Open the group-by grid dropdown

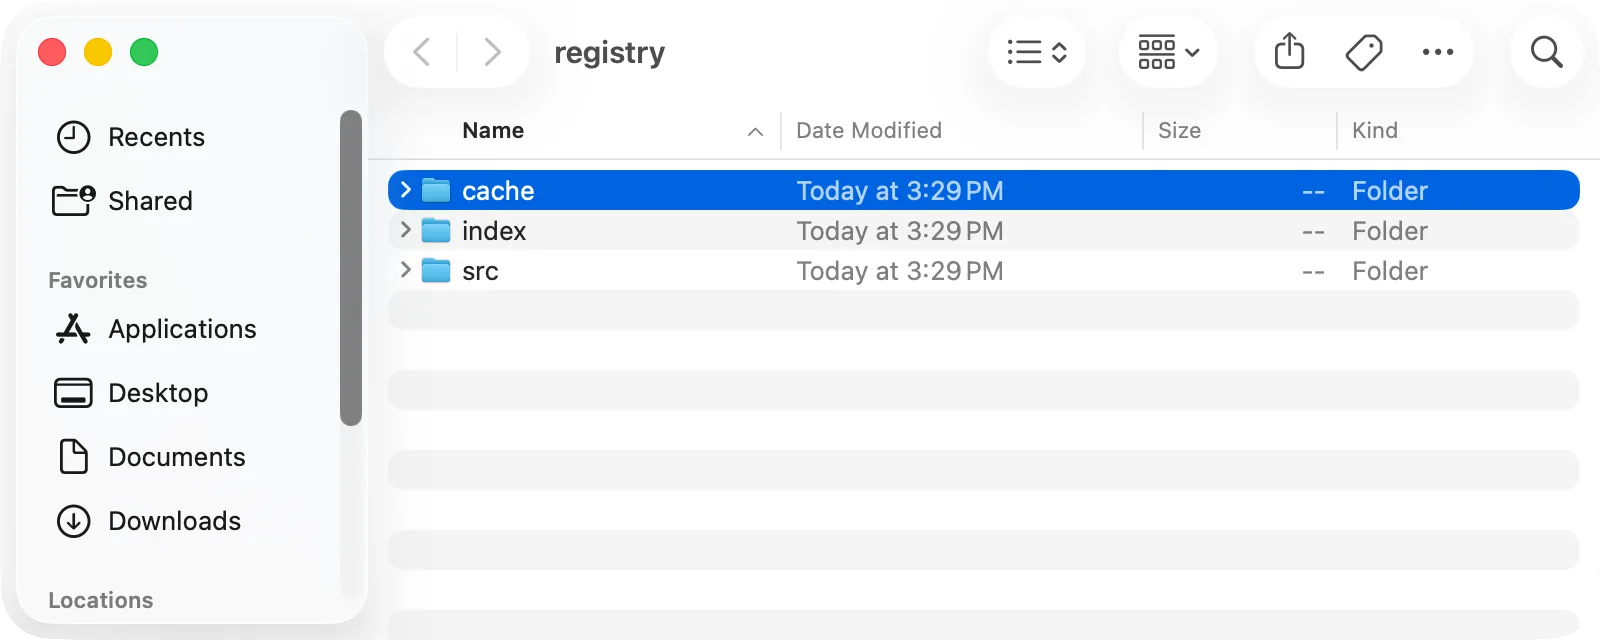pyautogui.click(x=1168, y=52)
